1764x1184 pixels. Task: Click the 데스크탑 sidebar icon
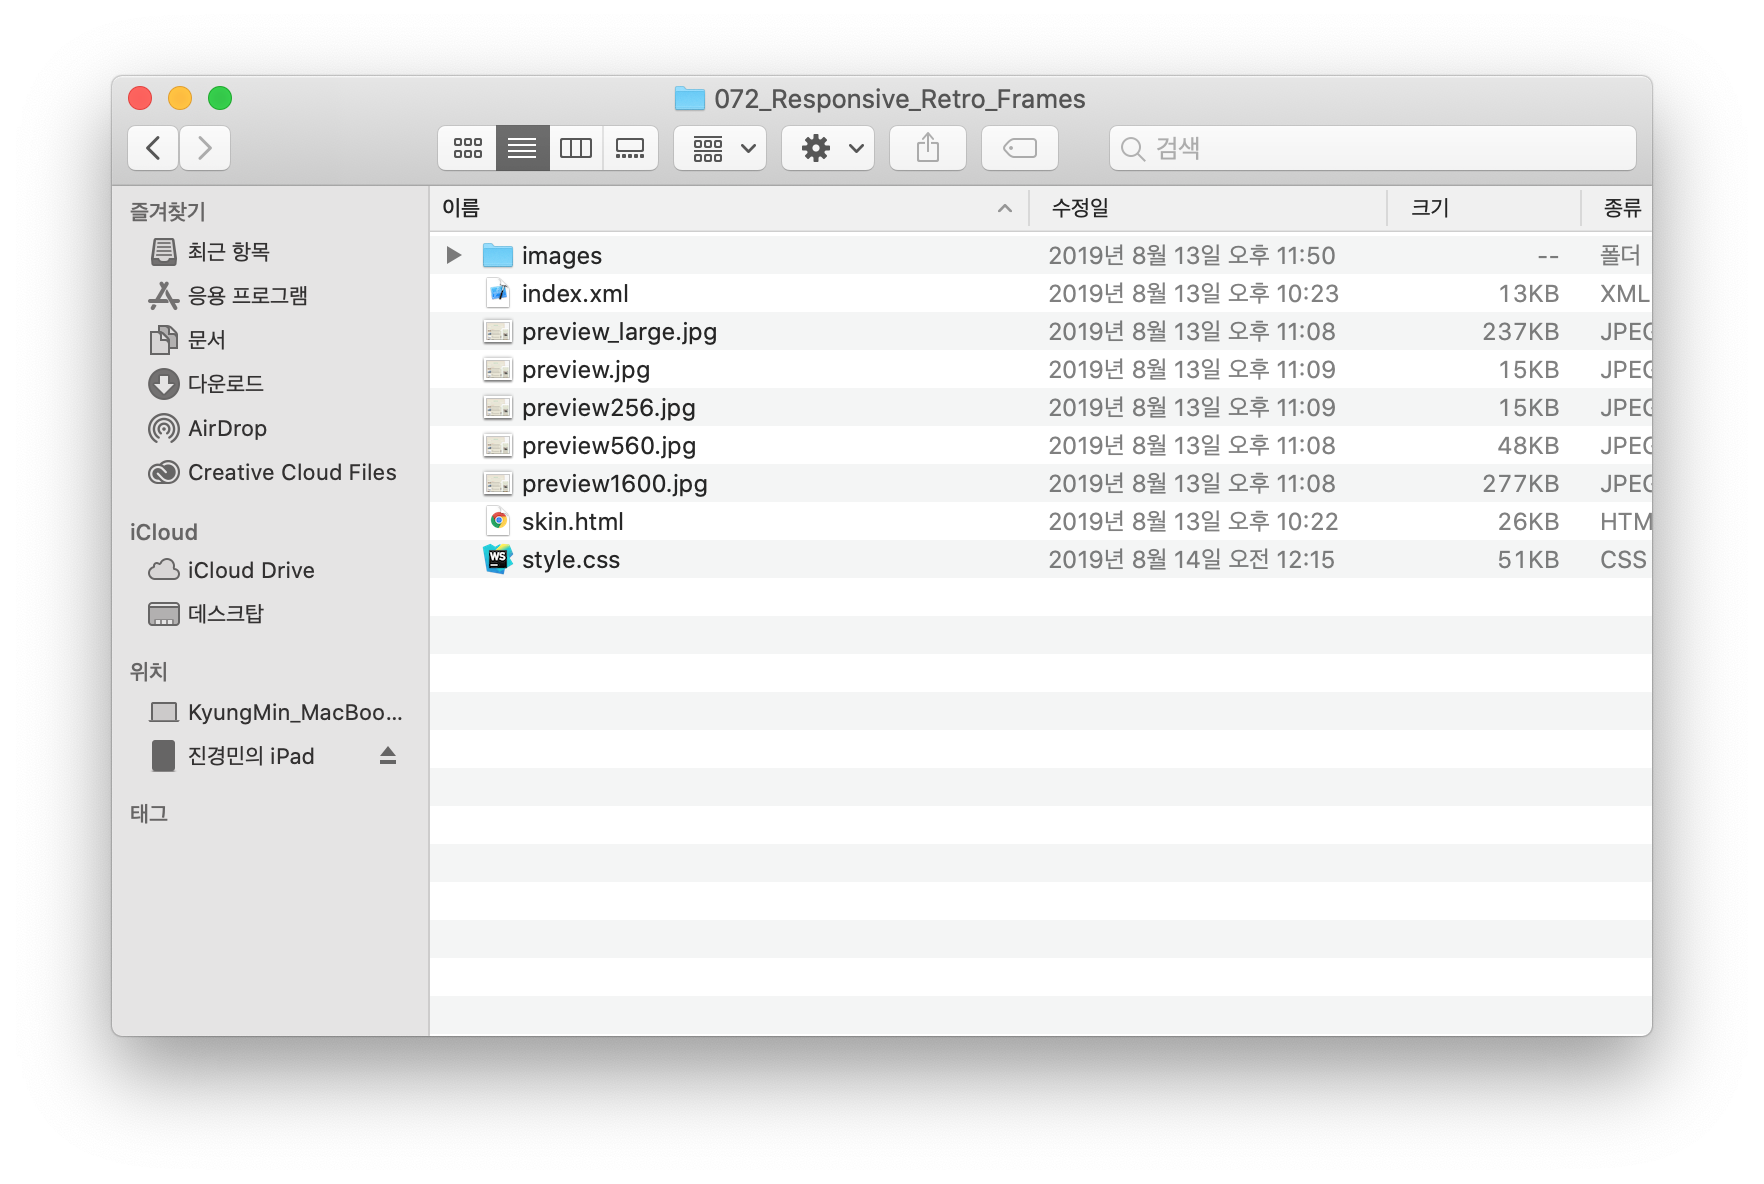[x=164, y=614]
